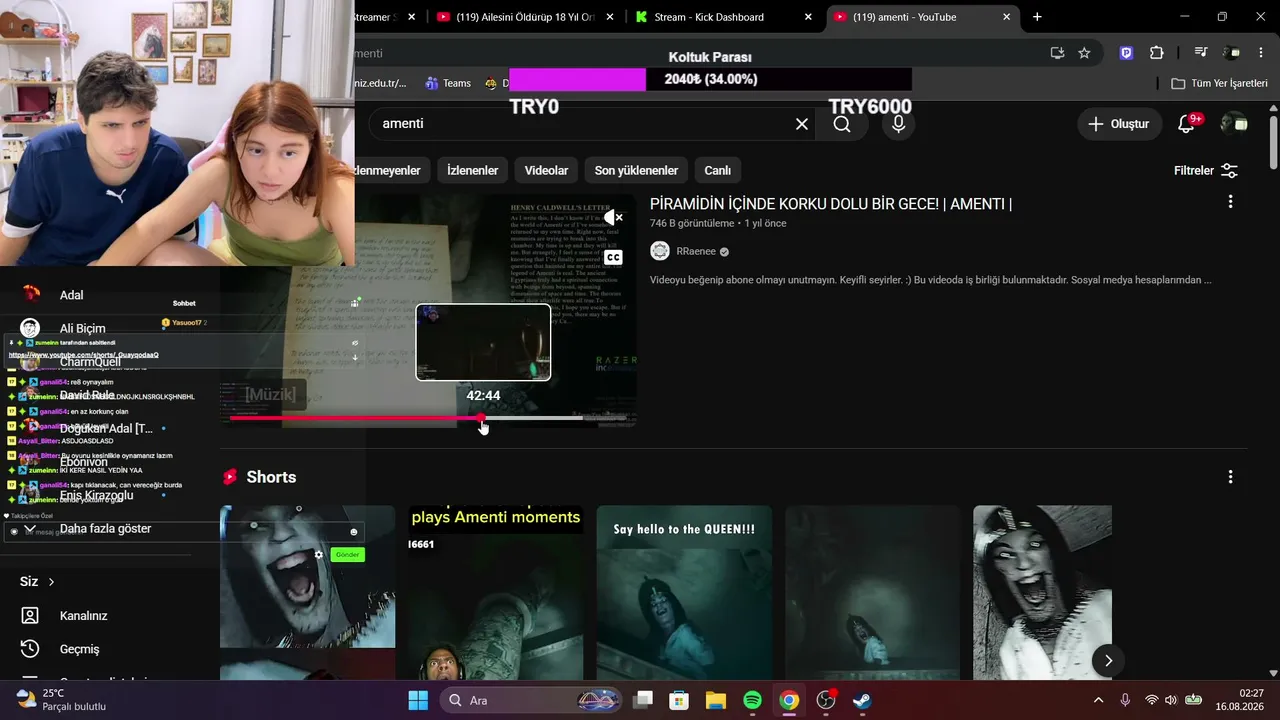Open Task View on the taskbar
The image size is (1280, 720).
pyautogui.click(x=643, y=700)
